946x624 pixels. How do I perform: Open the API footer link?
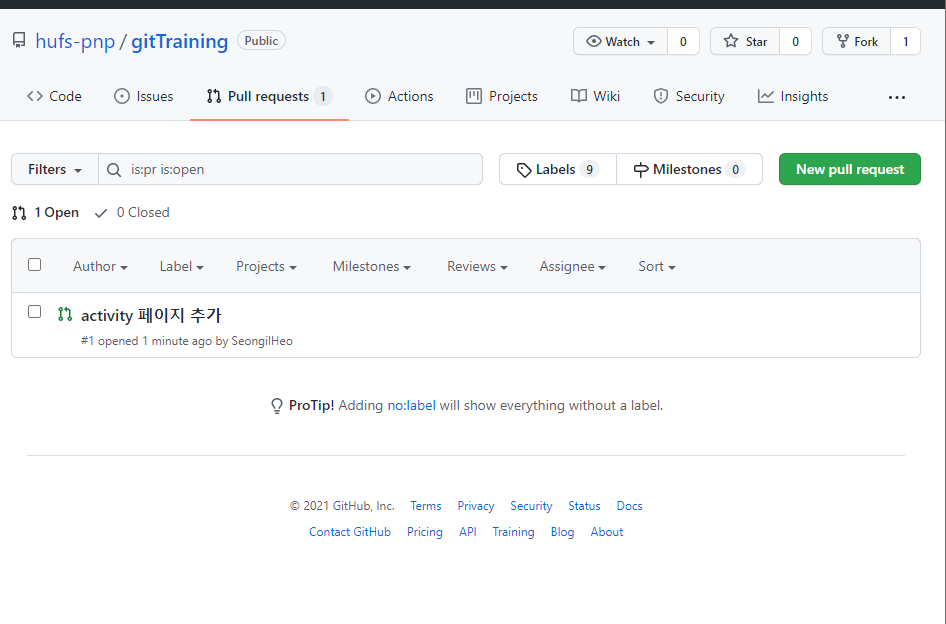tap(468, 532)
